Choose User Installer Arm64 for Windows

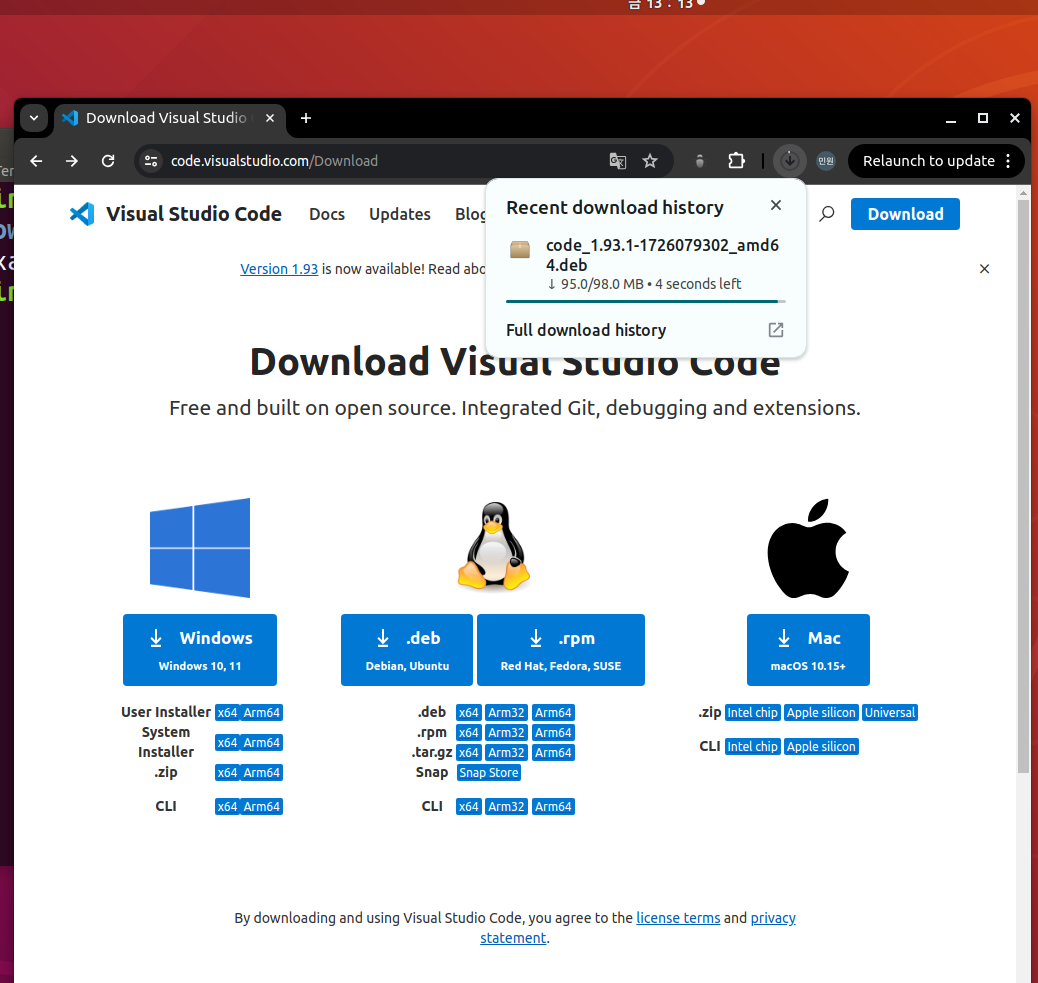coord(261,713)
